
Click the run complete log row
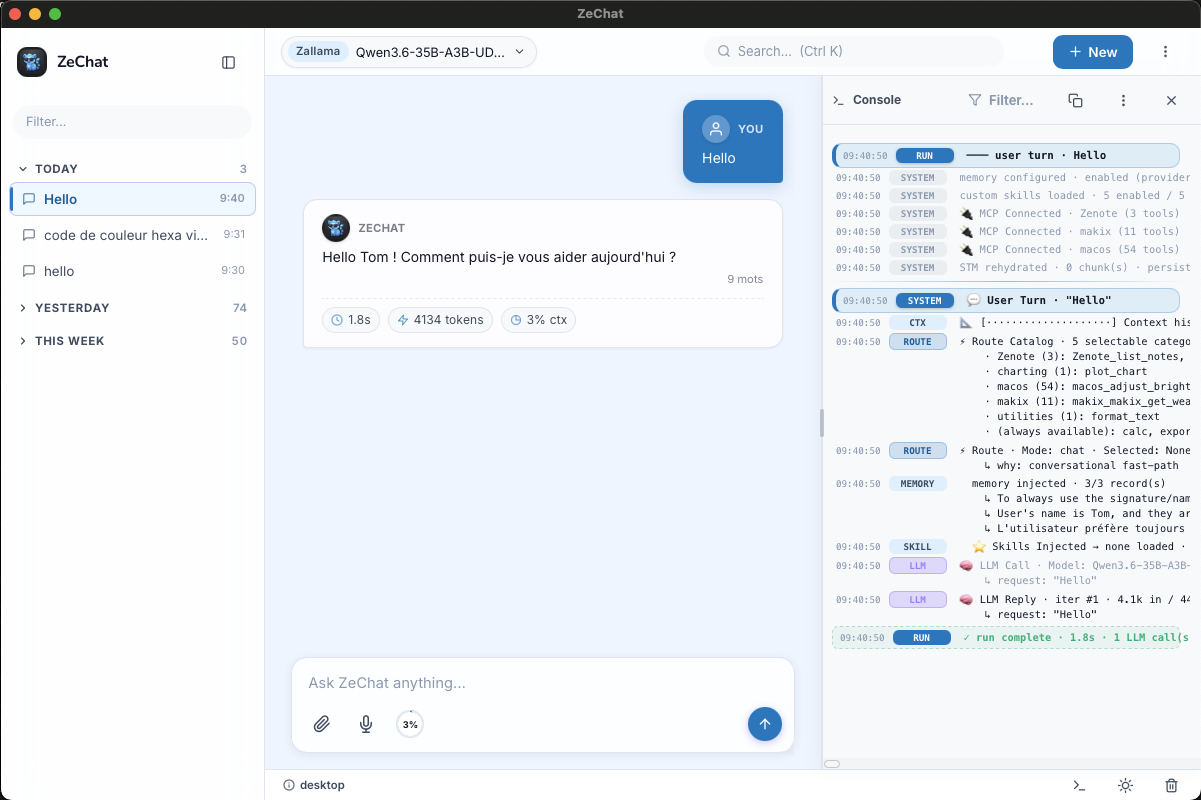[1006, 637]
